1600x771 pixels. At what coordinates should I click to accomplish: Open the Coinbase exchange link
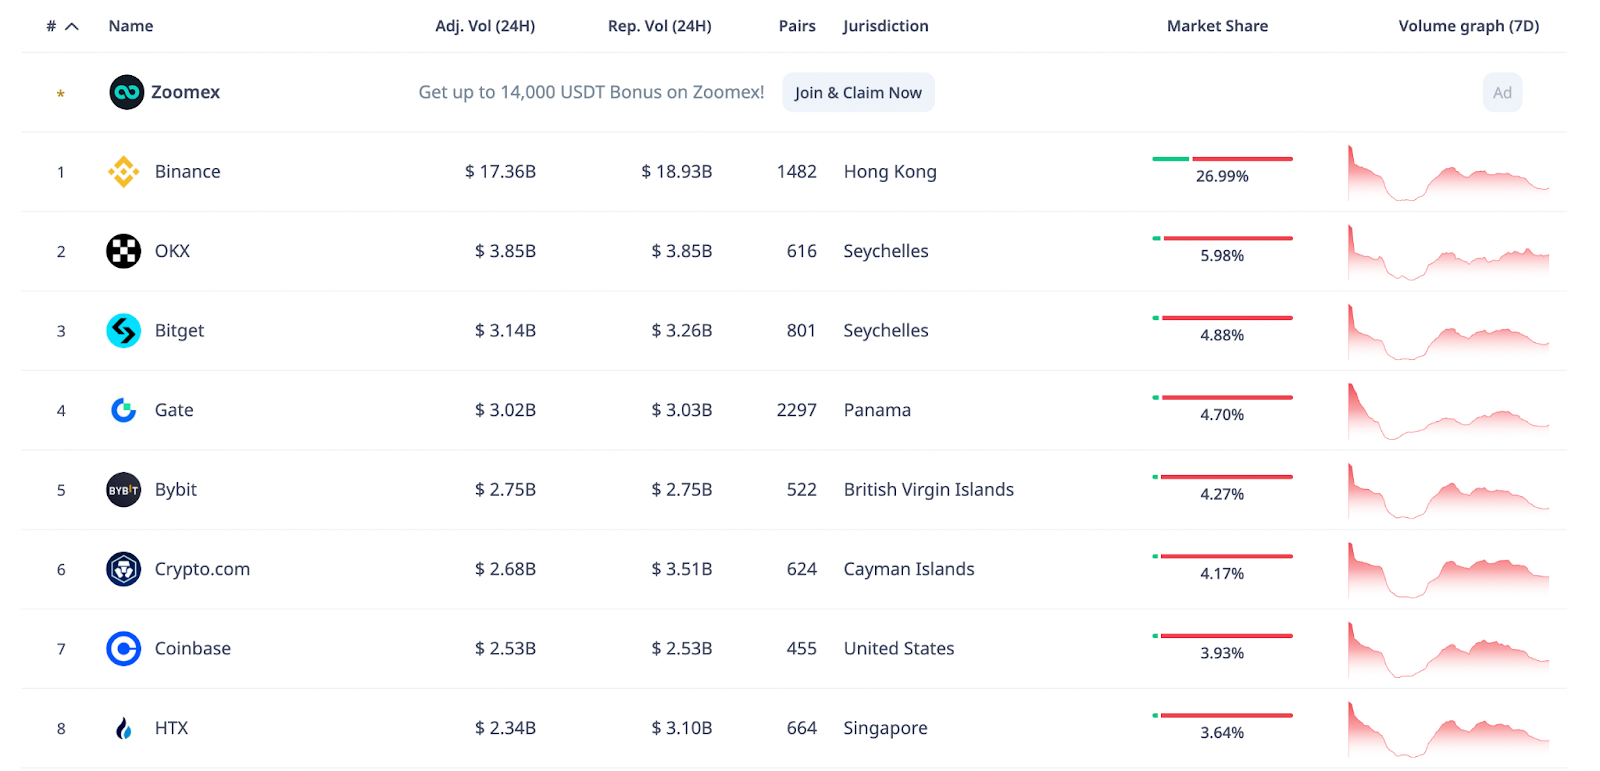[x=192, y=649]
